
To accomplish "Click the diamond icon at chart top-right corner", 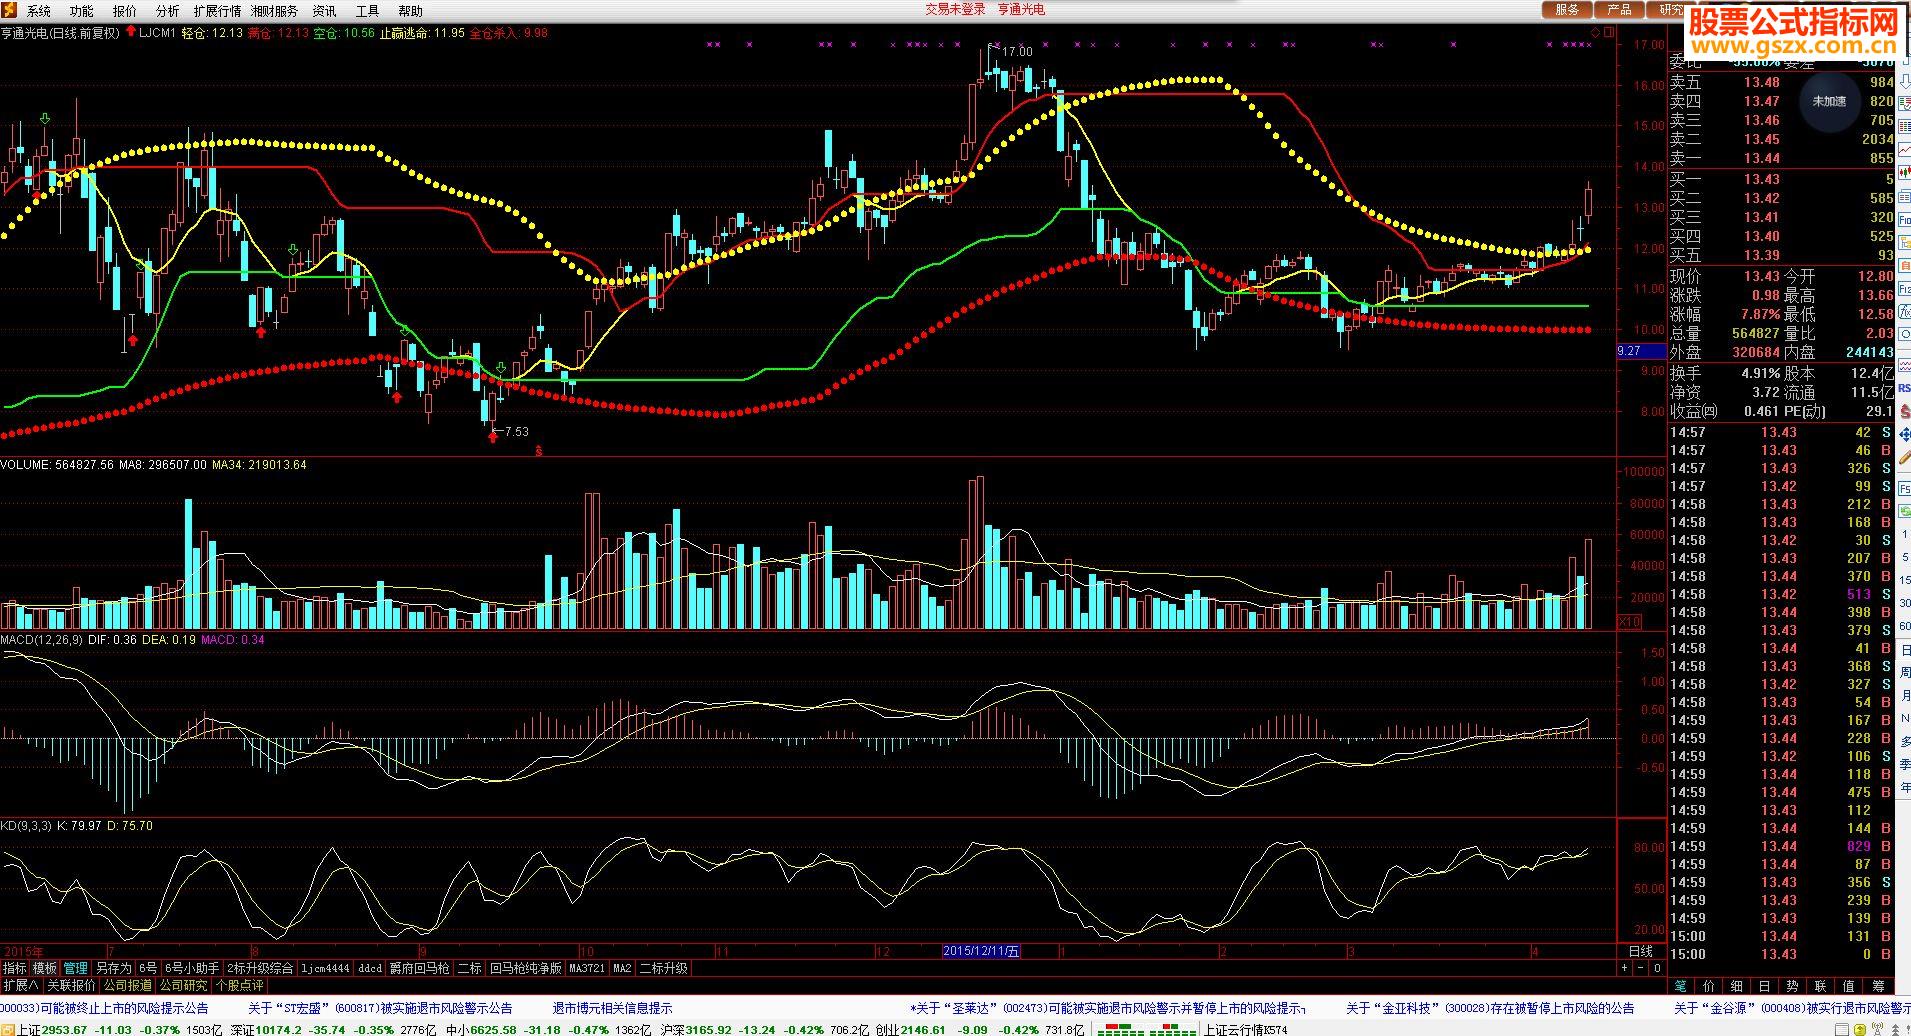I will tap(1596, 32).
